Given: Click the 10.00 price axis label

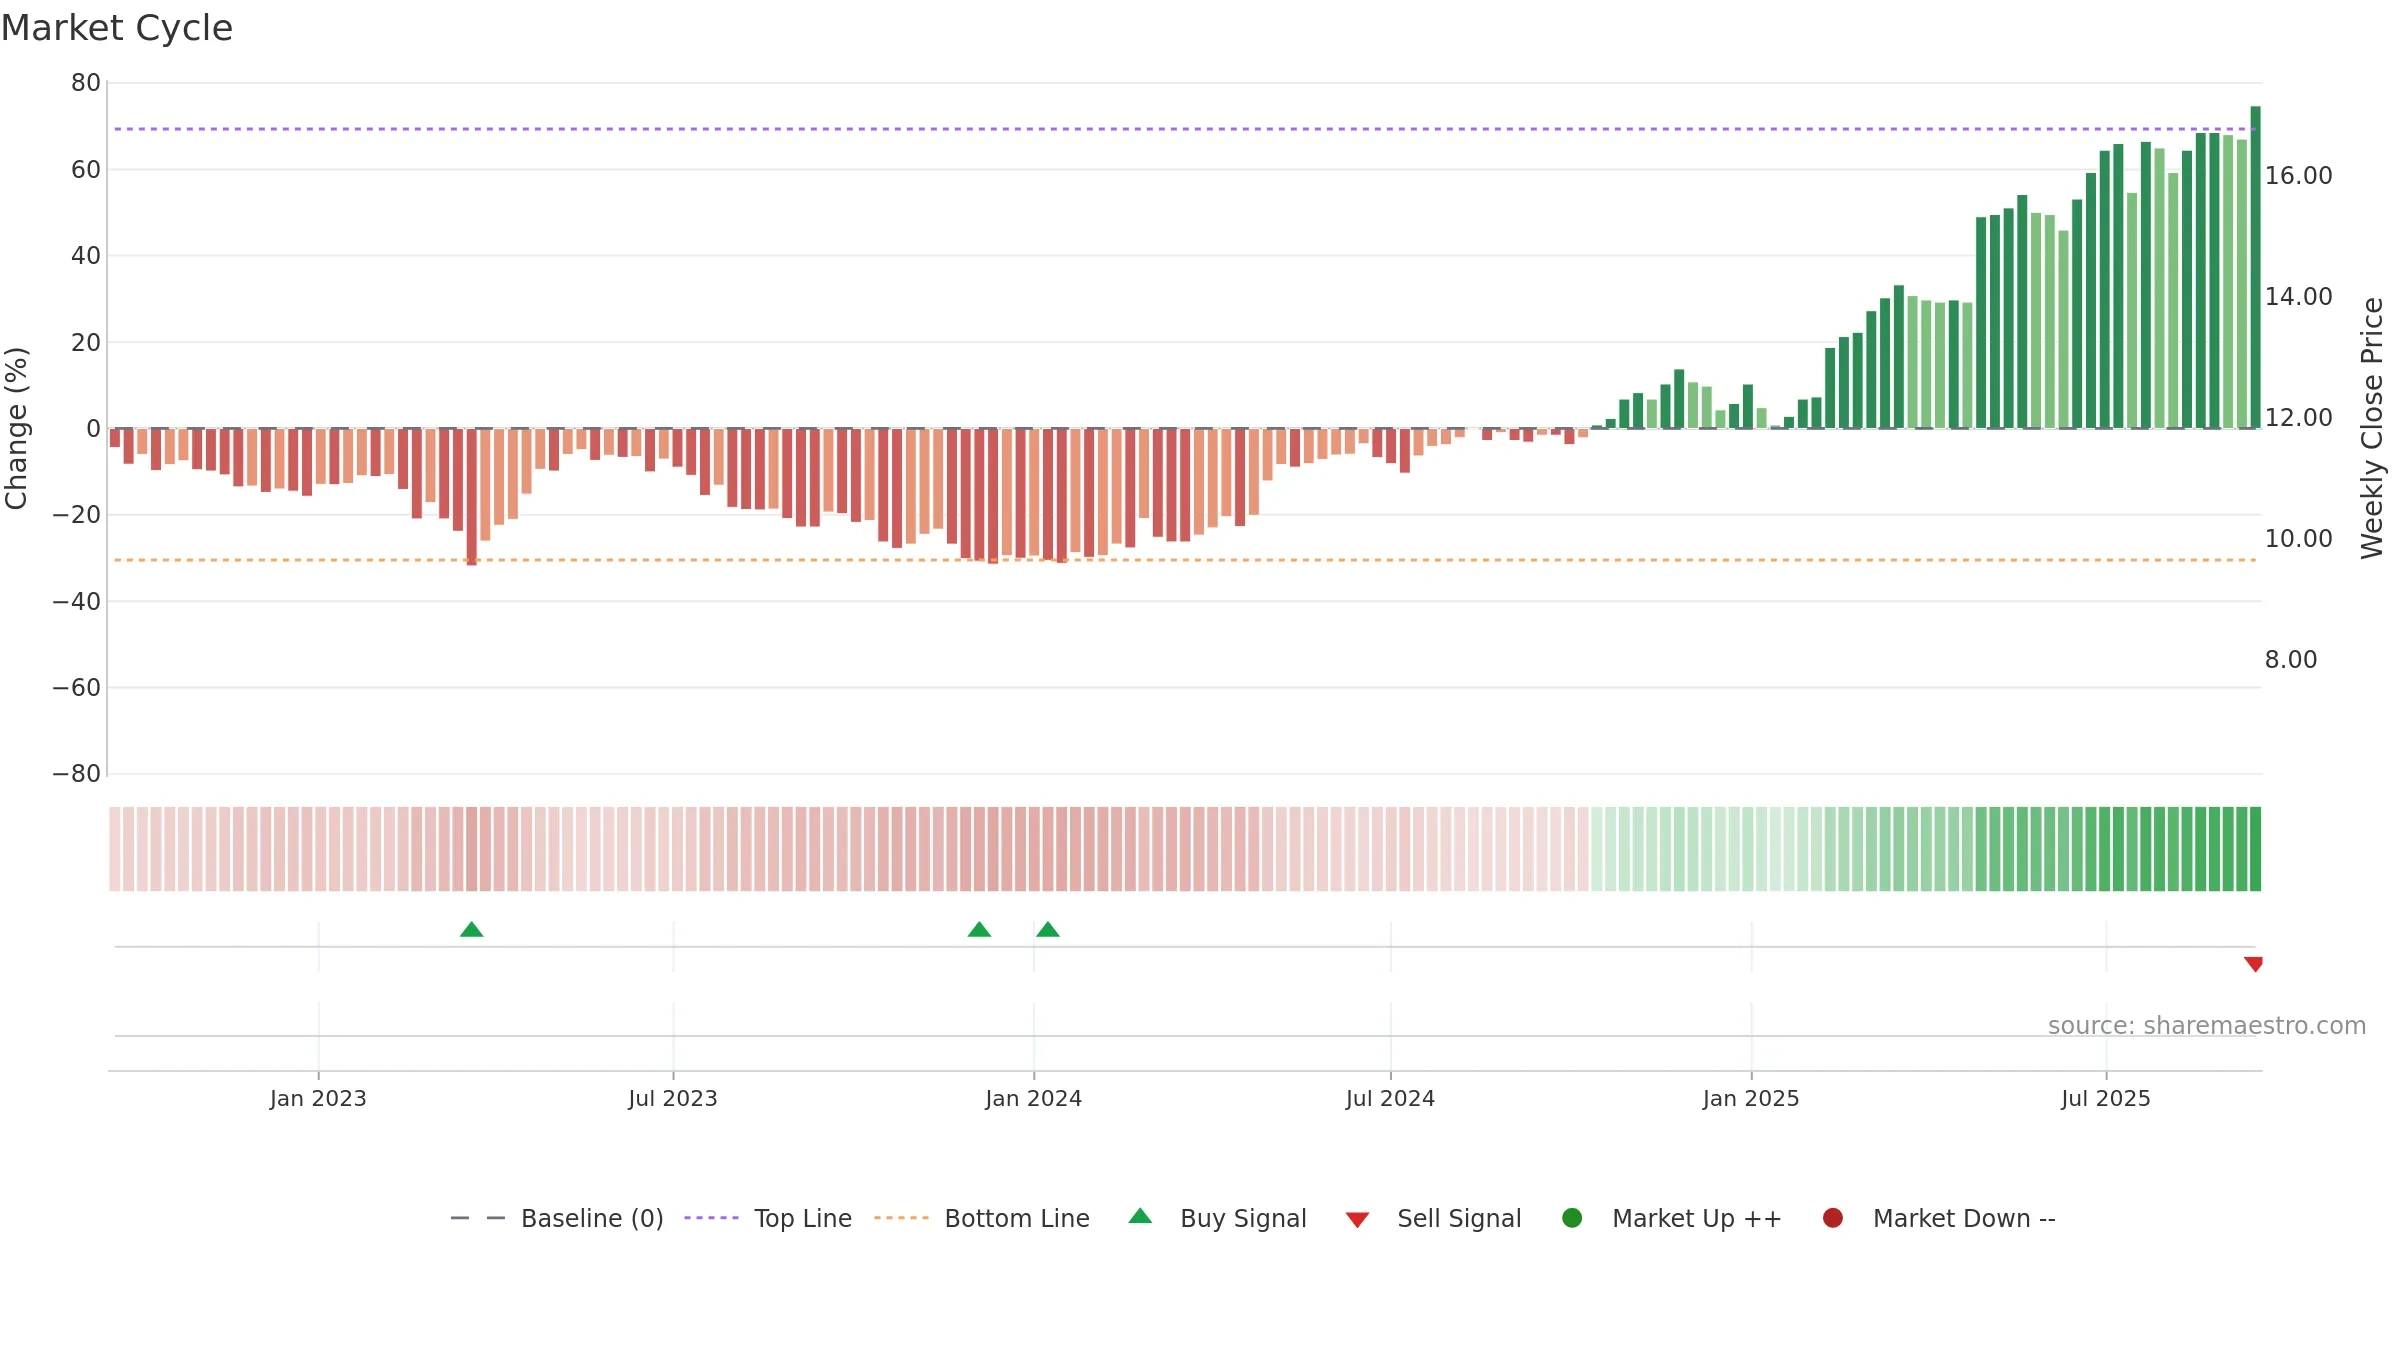Looking at the screenshot, I should click(x=2298, y=539).
